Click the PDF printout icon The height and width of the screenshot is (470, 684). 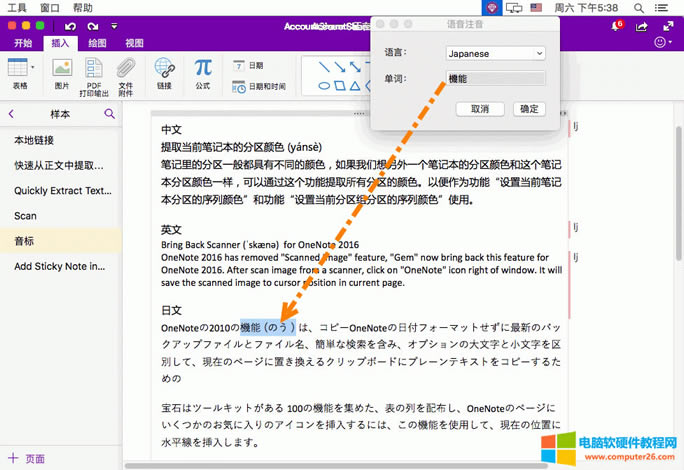tap(95, 68)
